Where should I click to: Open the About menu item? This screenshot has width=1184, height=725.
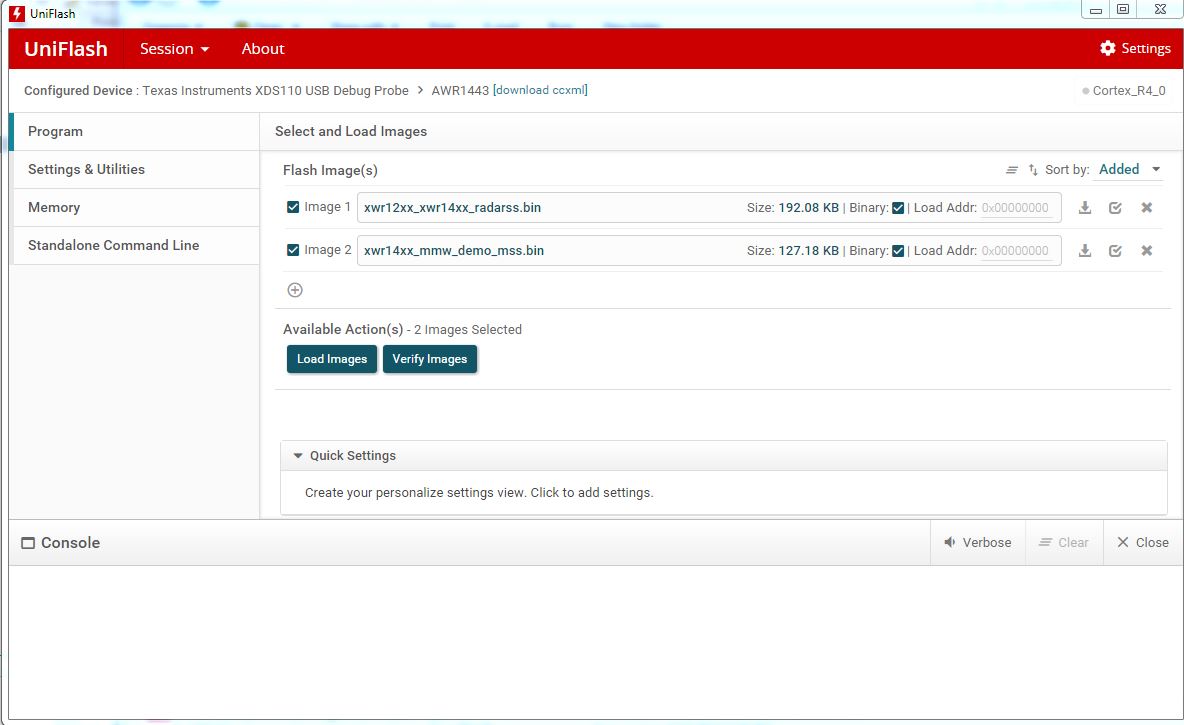(x=263, y=48)
